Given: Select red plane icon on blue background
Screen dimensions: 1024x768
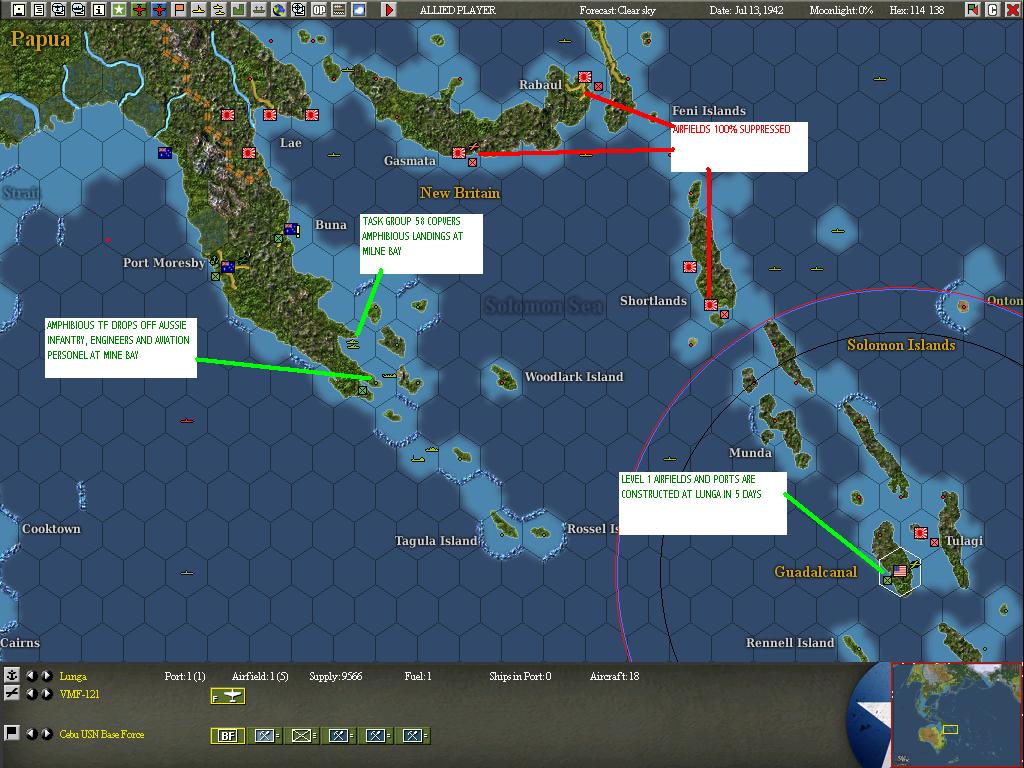Looking at the screenshot, I should pos(159,9).
